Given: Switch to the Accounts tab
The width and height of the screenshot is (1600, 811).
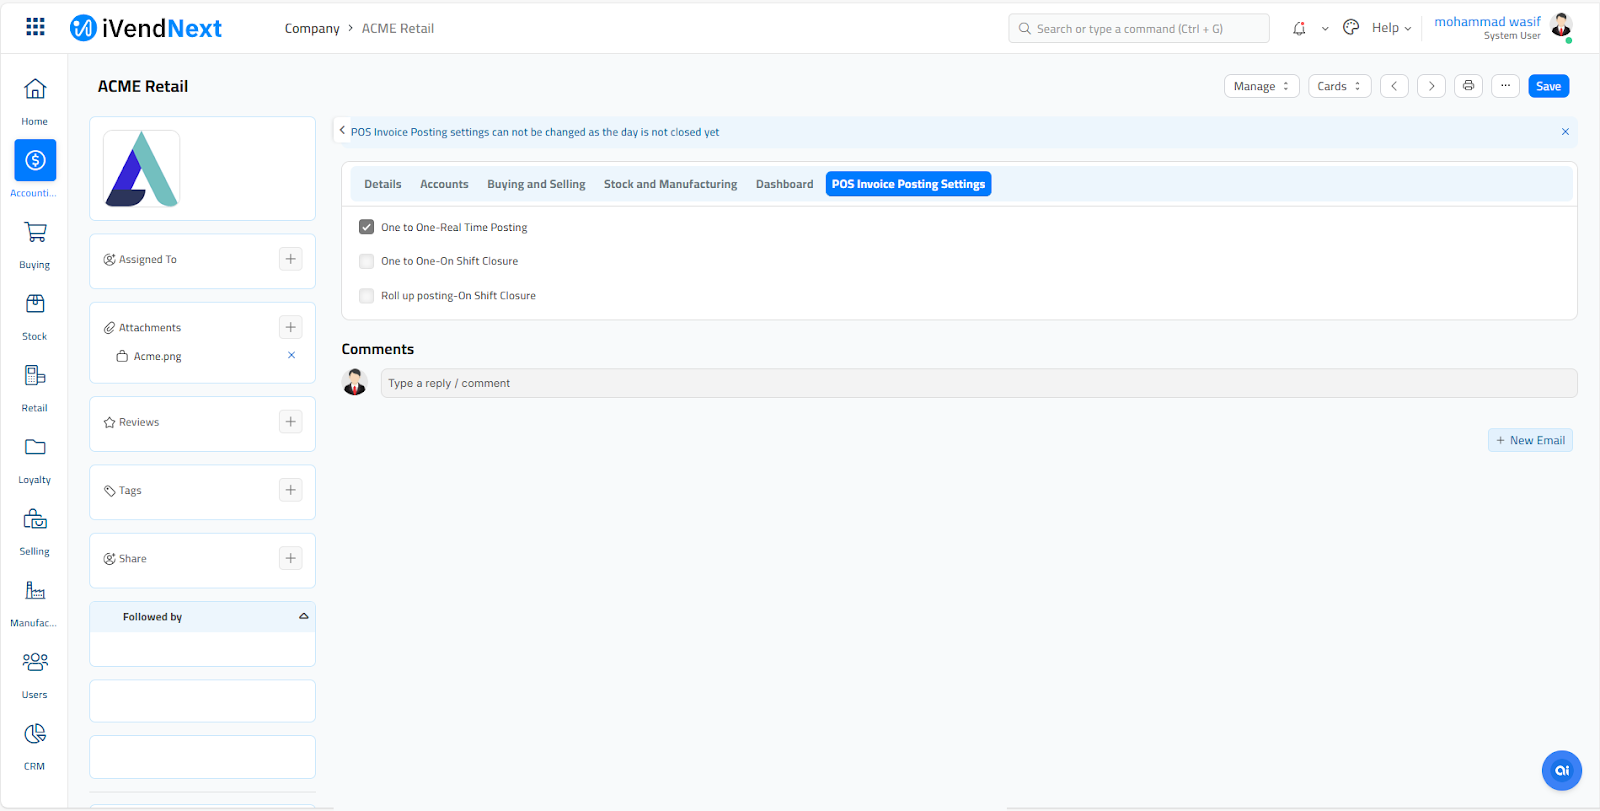Looking at the screenshot, I should pos(444,184).
